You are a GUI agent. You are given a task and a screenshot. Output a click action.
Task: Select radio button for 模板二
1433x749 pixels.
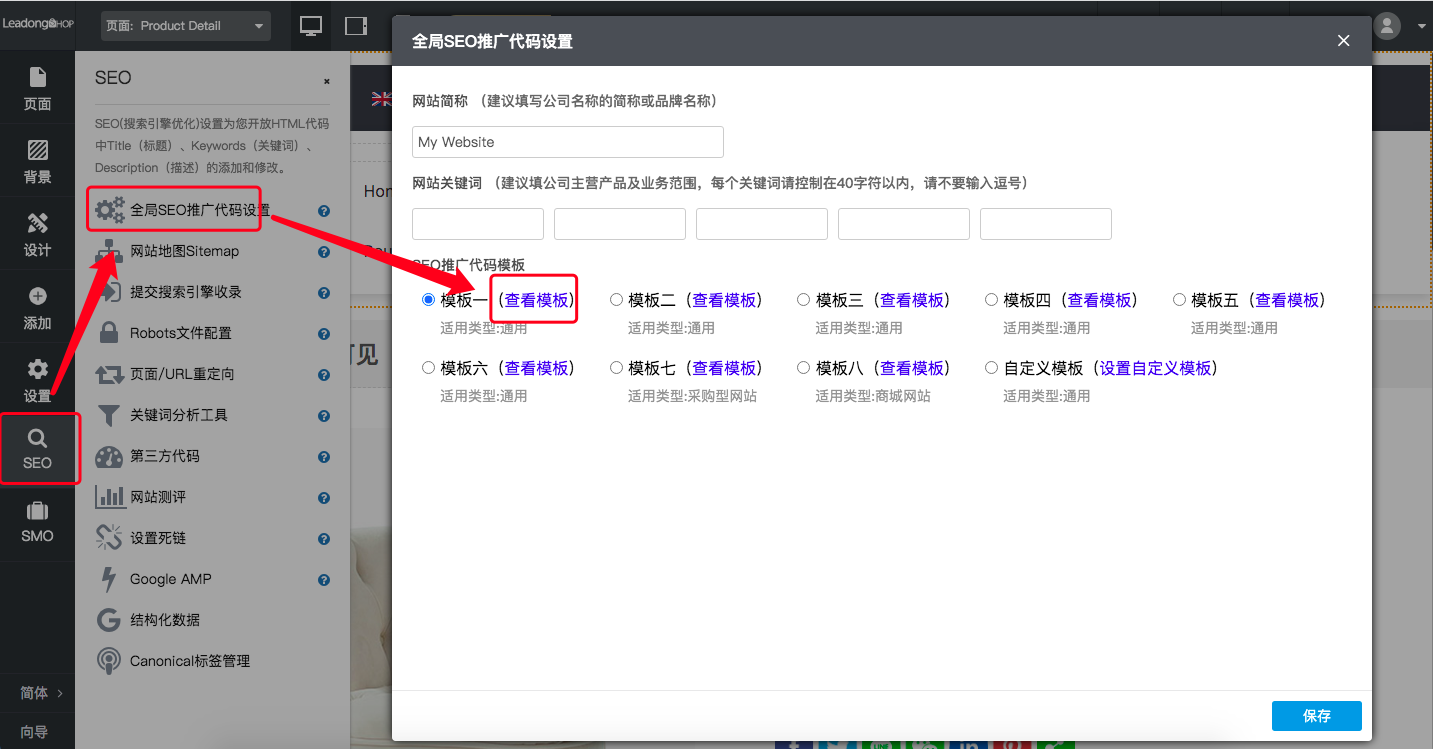tap(616, 298)
